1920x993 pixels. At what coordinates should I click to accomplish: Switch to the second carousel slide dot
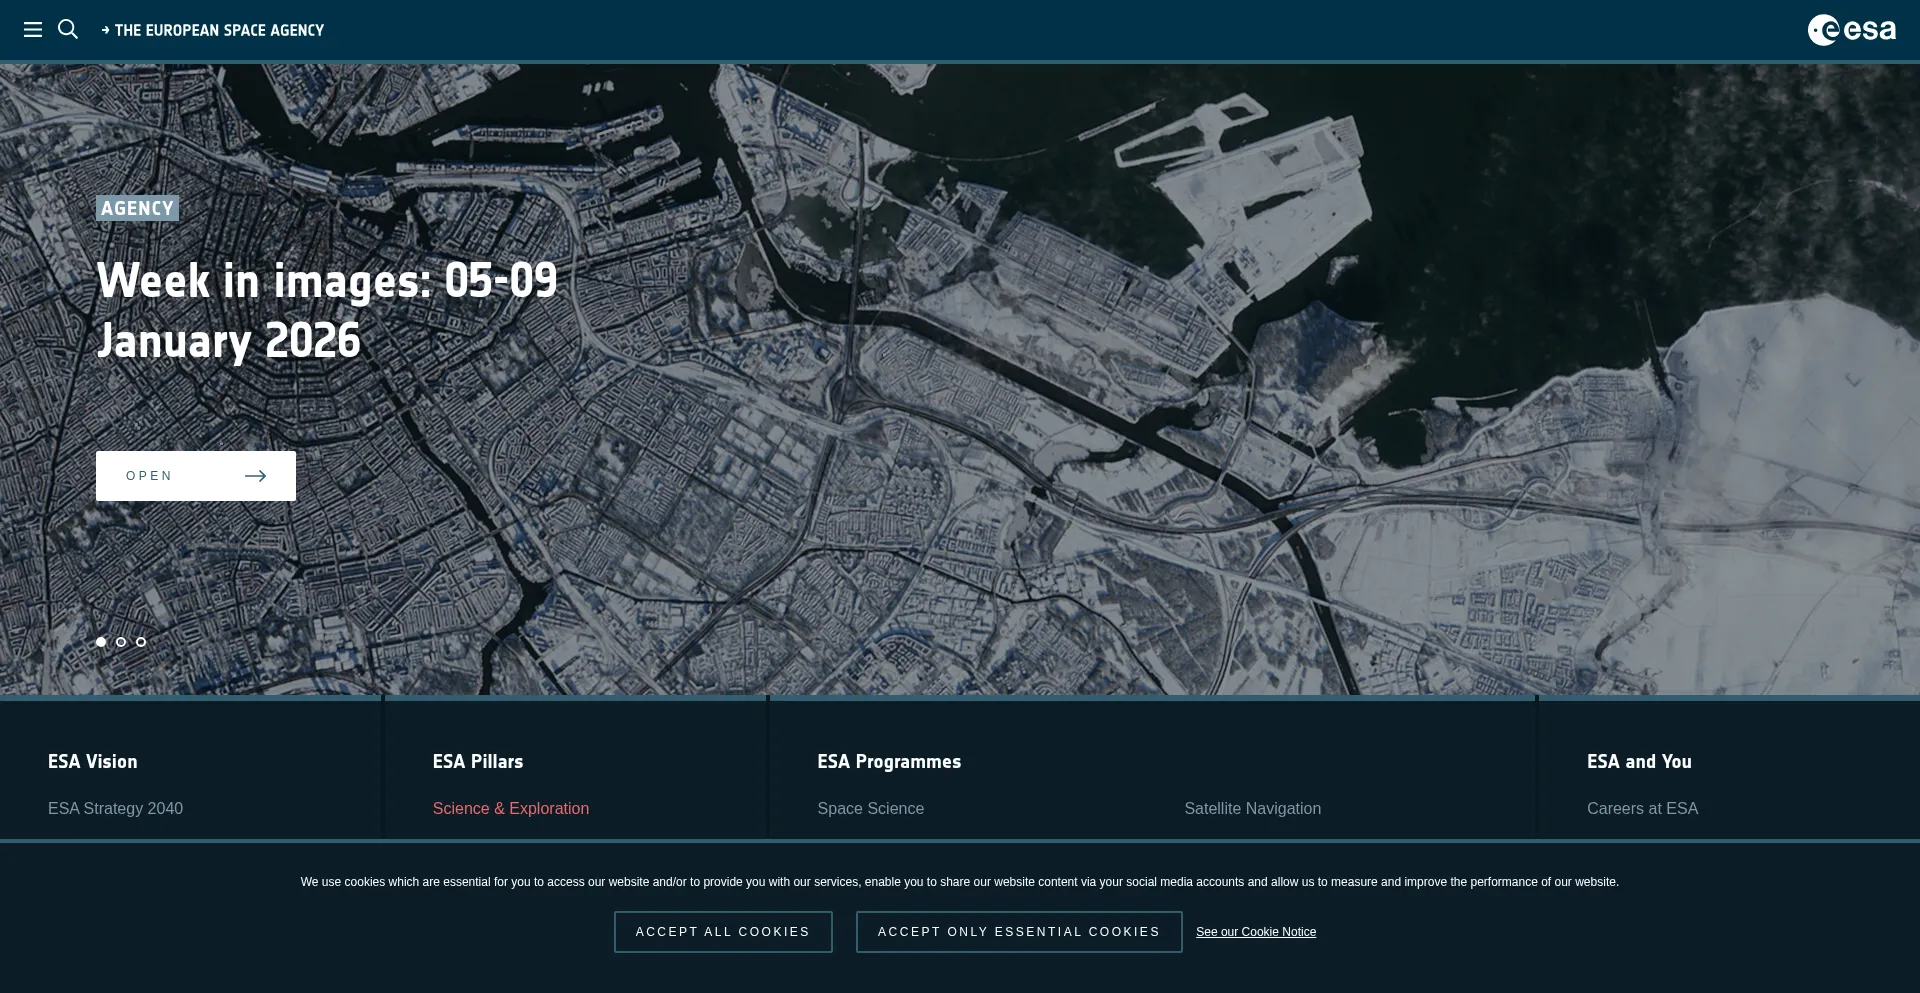[x=121, y=642]
